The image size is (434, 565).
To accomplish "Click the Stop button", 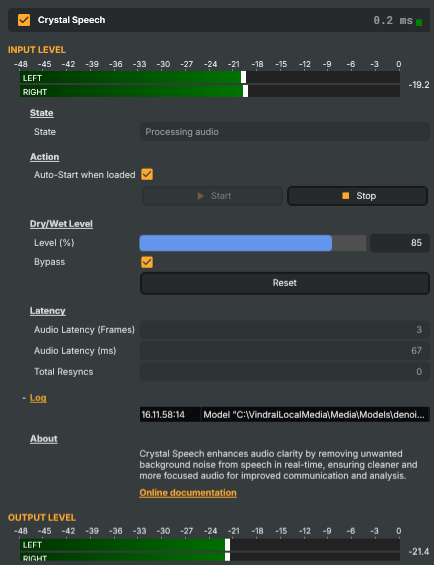I will click(357, 196).
